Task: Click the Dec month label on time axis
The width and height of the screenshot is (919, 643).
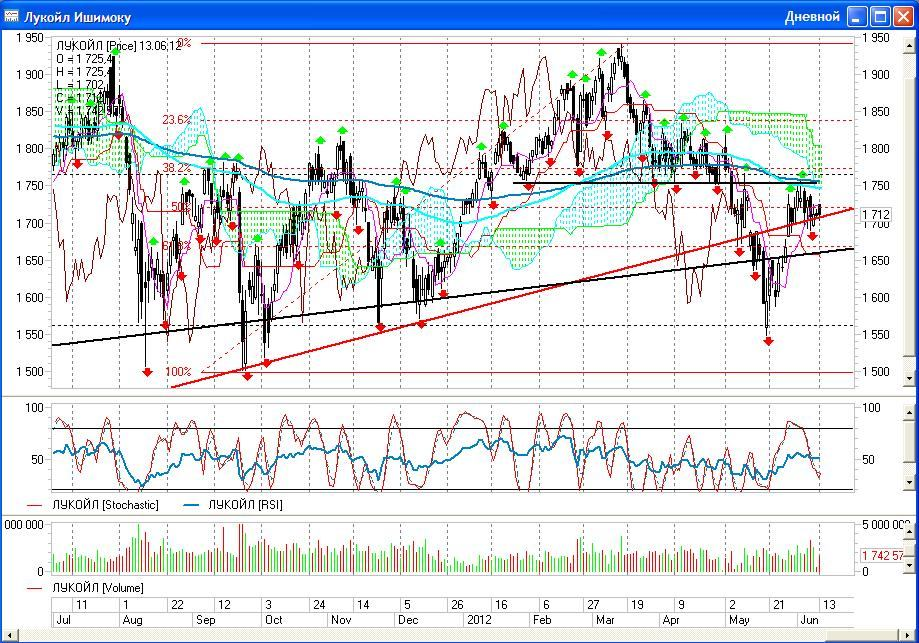Action: pos(408,620)
